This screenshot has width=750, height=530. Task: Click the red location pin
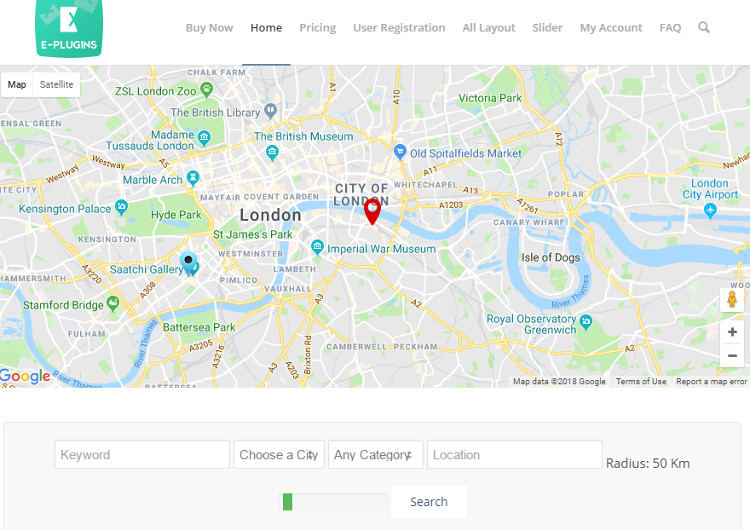coord(372,211)
